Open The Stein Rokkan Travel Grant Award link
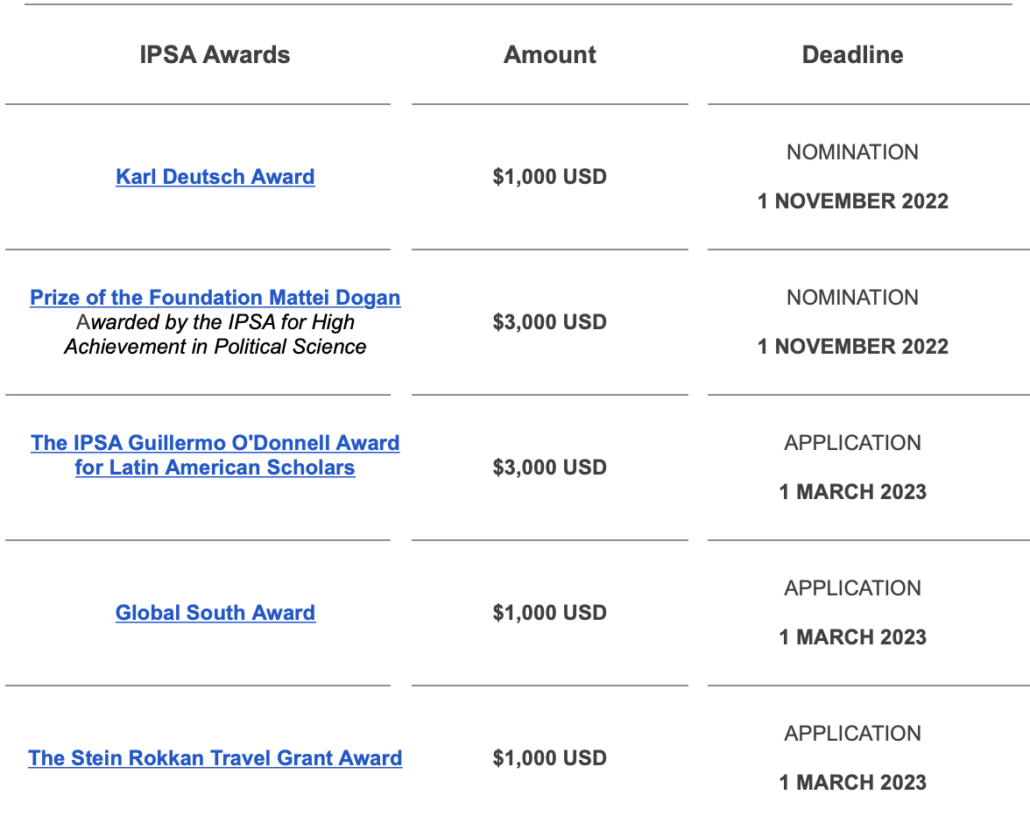1030x830 pixels. (215, 758)
